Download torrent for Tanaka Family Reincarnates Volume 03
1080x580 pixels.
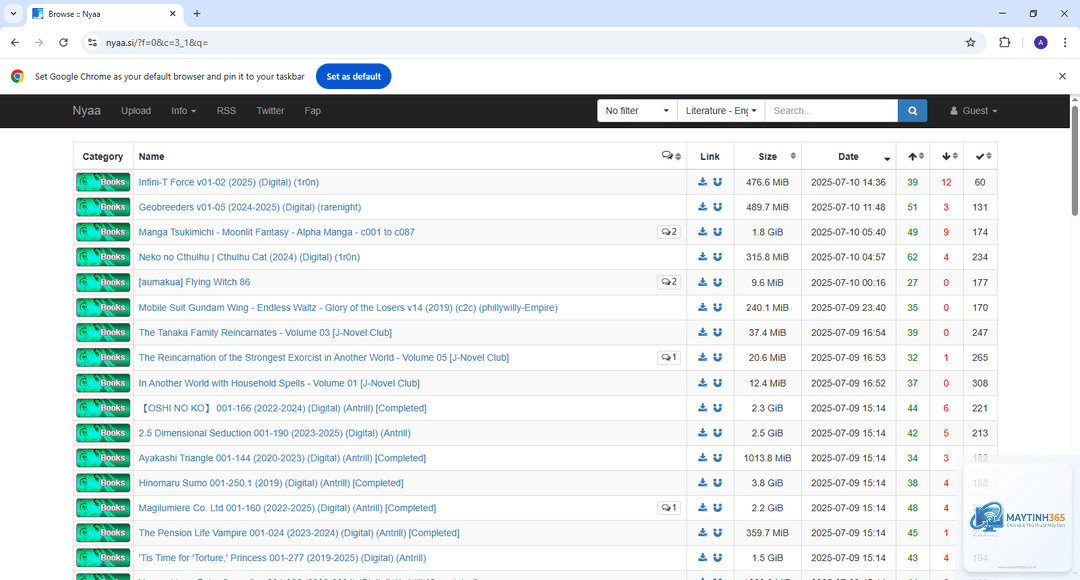(x=703, y=332)
